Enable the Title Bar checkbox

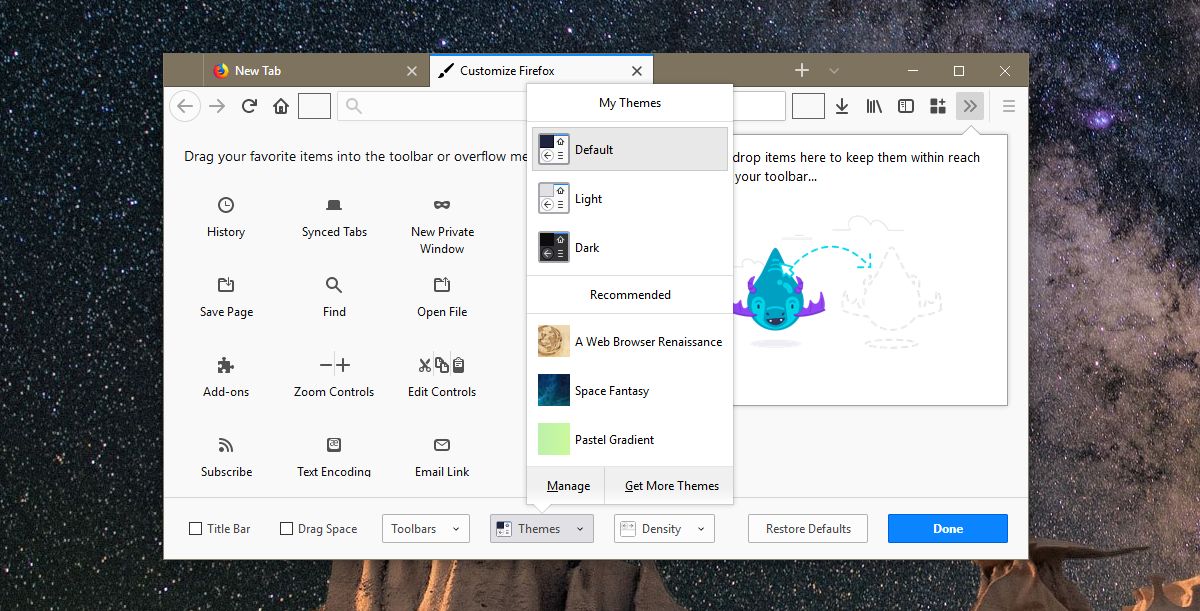[x=195, y=528]
